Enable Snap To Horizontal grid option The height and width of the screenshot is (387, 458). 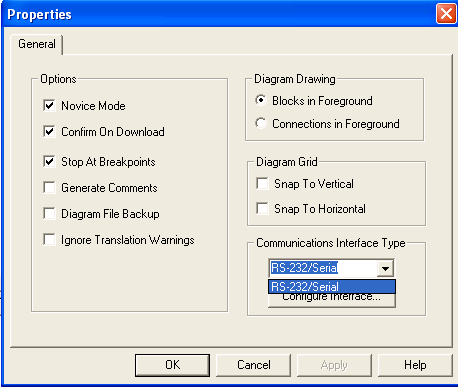click(x=262, y=209)
